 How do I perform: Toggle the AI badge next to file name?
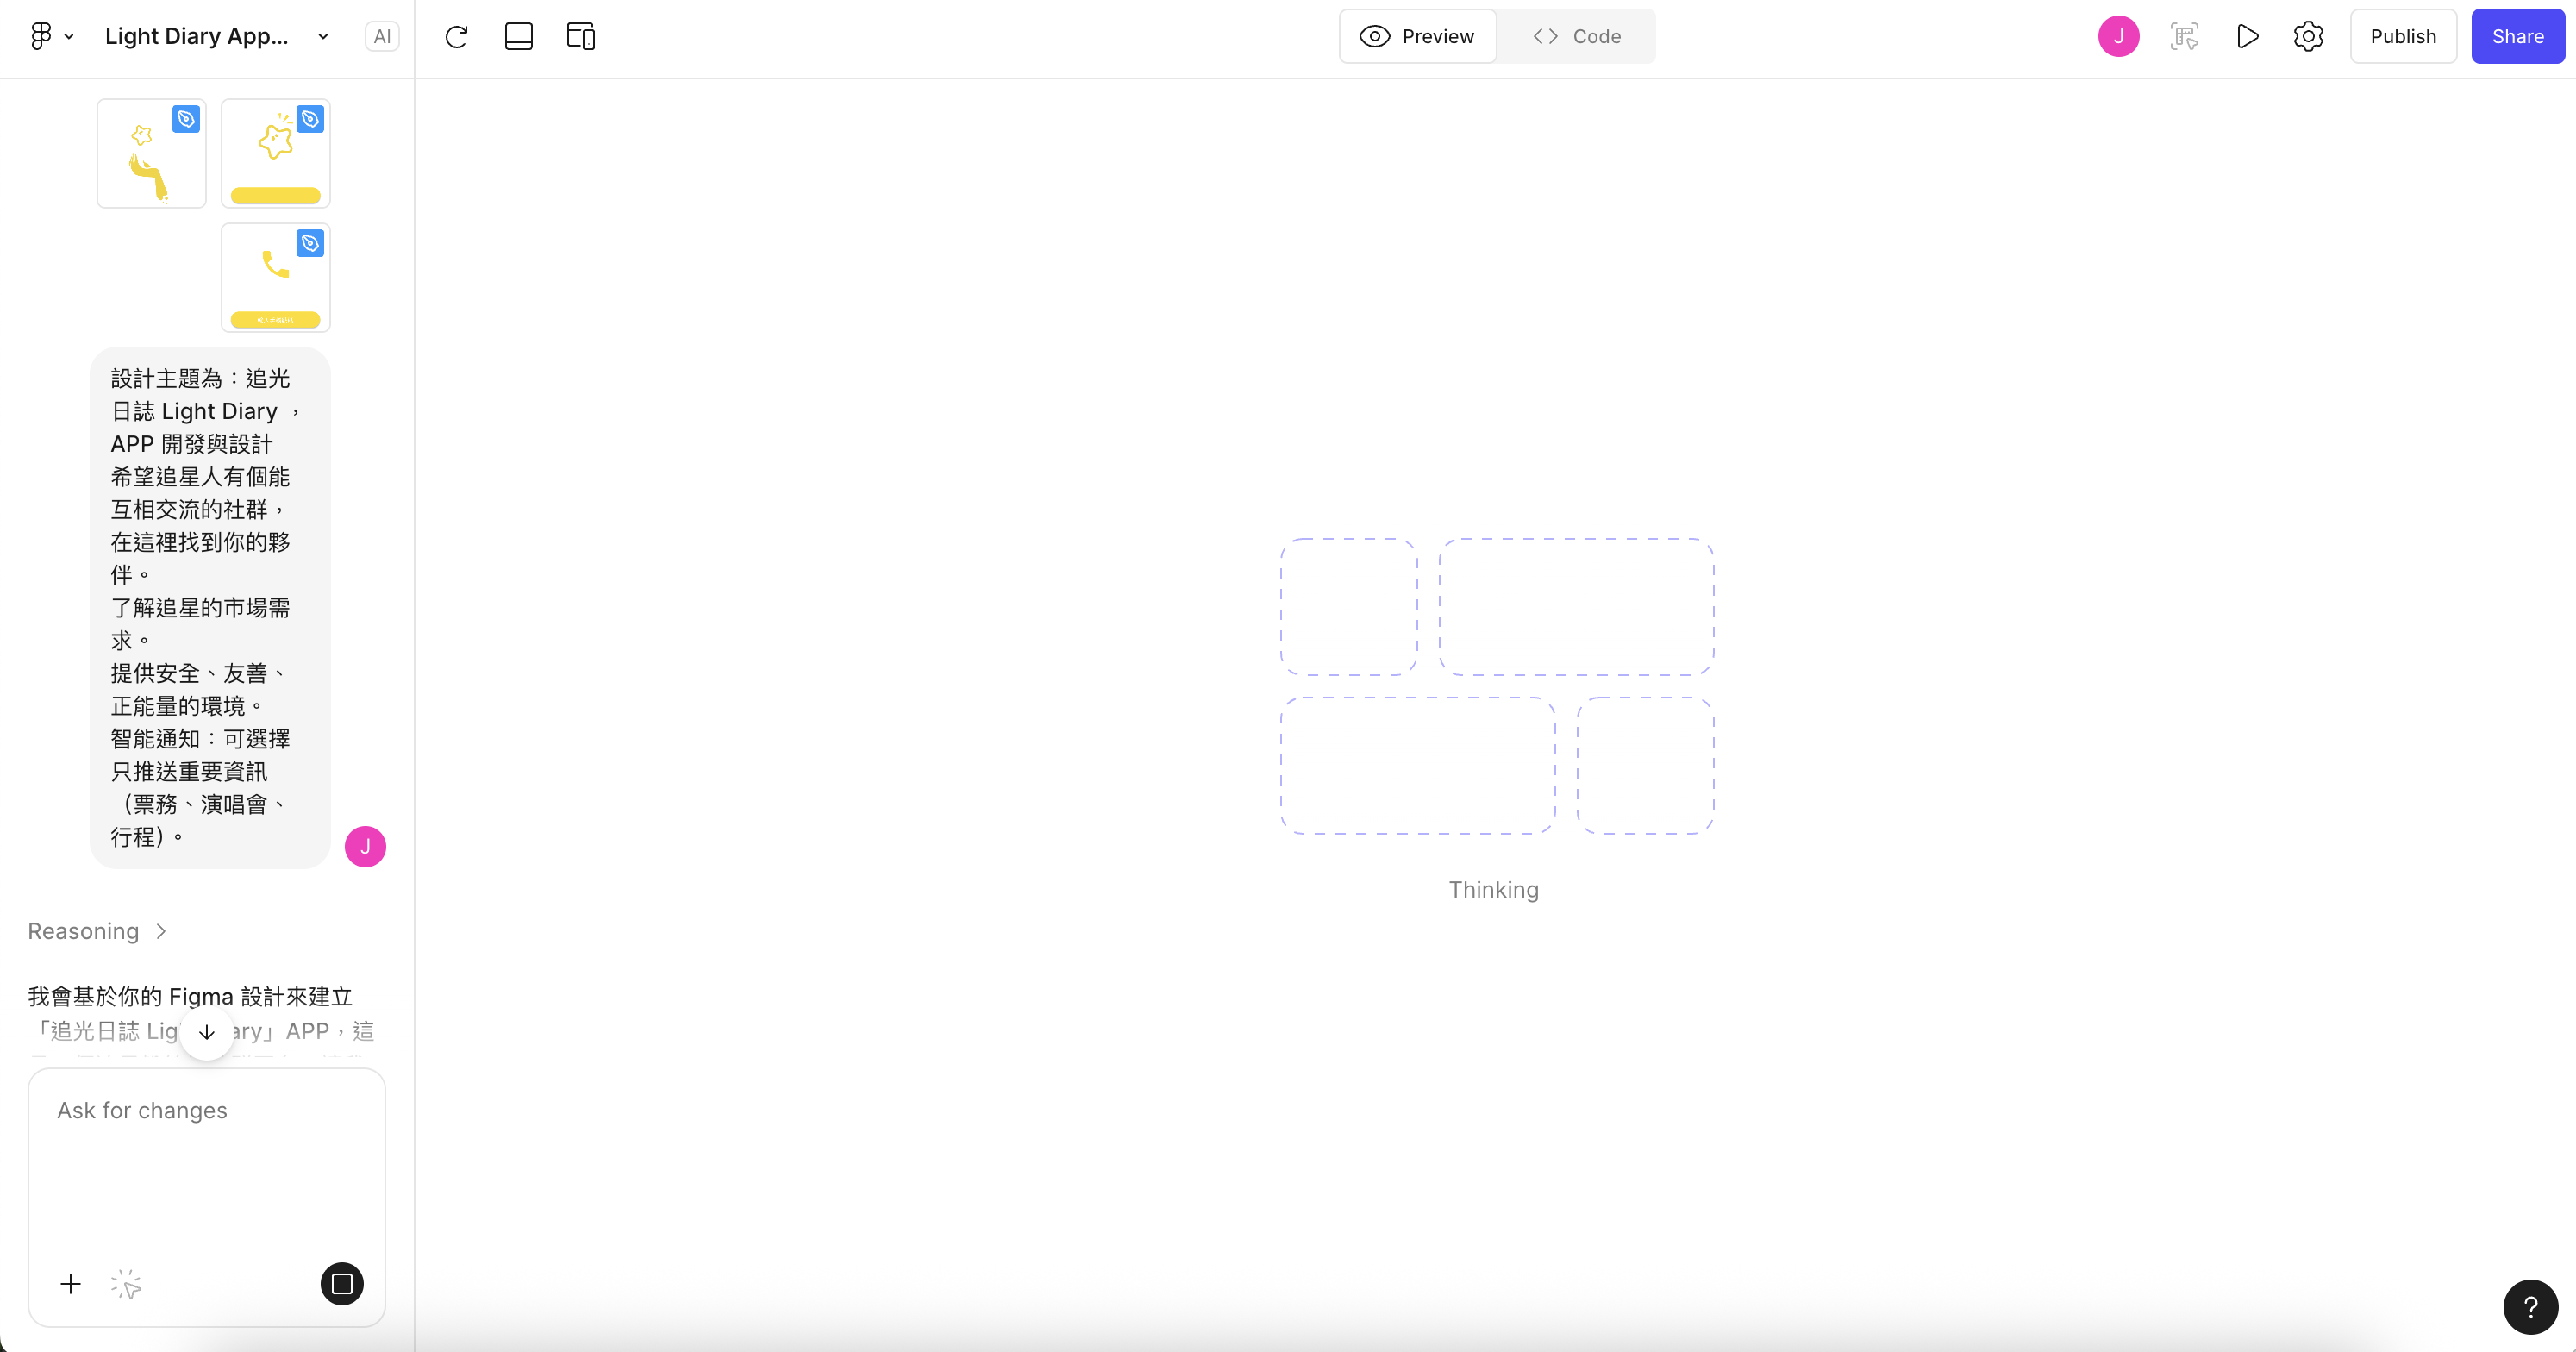(382, 37)
